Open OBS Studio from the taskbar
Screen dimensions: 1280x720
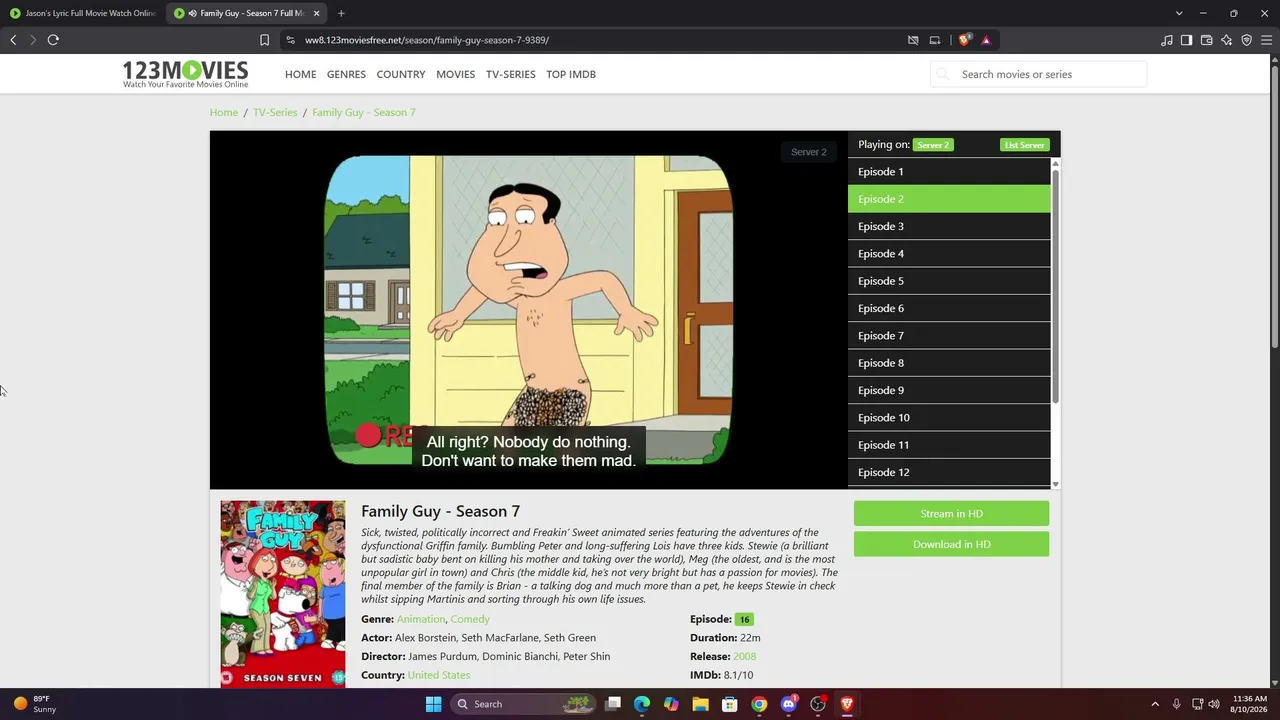click(818, 704)
